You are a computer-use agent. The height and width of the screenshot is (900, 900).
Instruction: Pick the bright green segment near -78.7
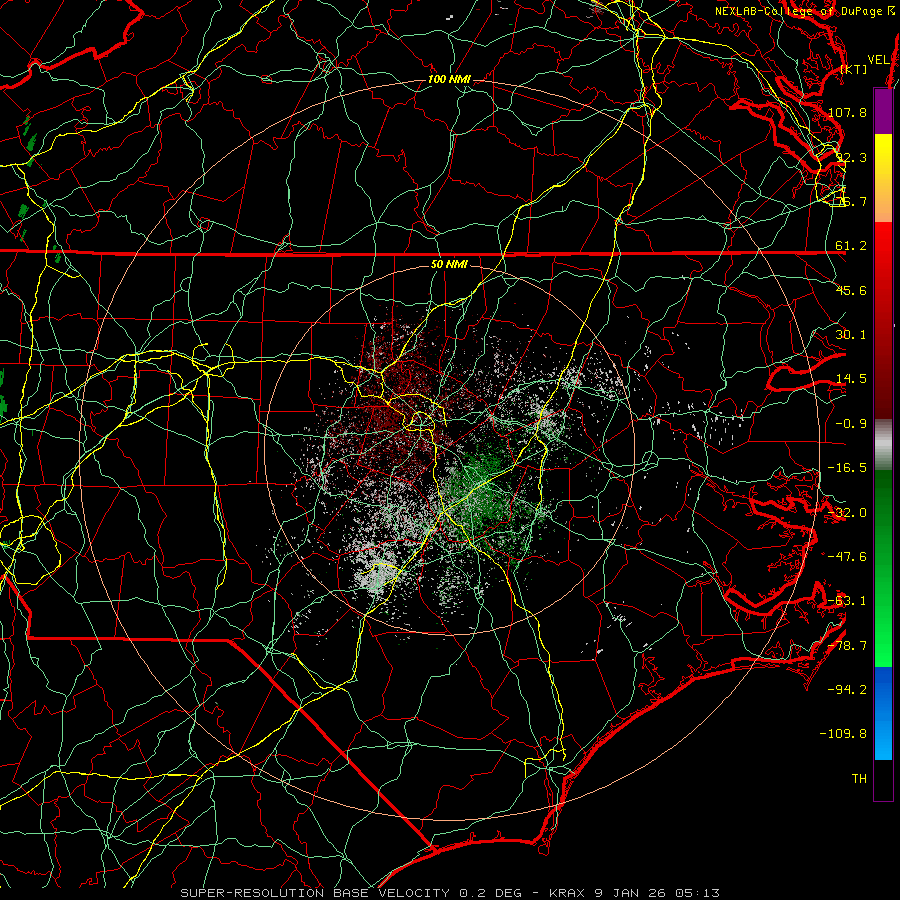tap(883, 643)
